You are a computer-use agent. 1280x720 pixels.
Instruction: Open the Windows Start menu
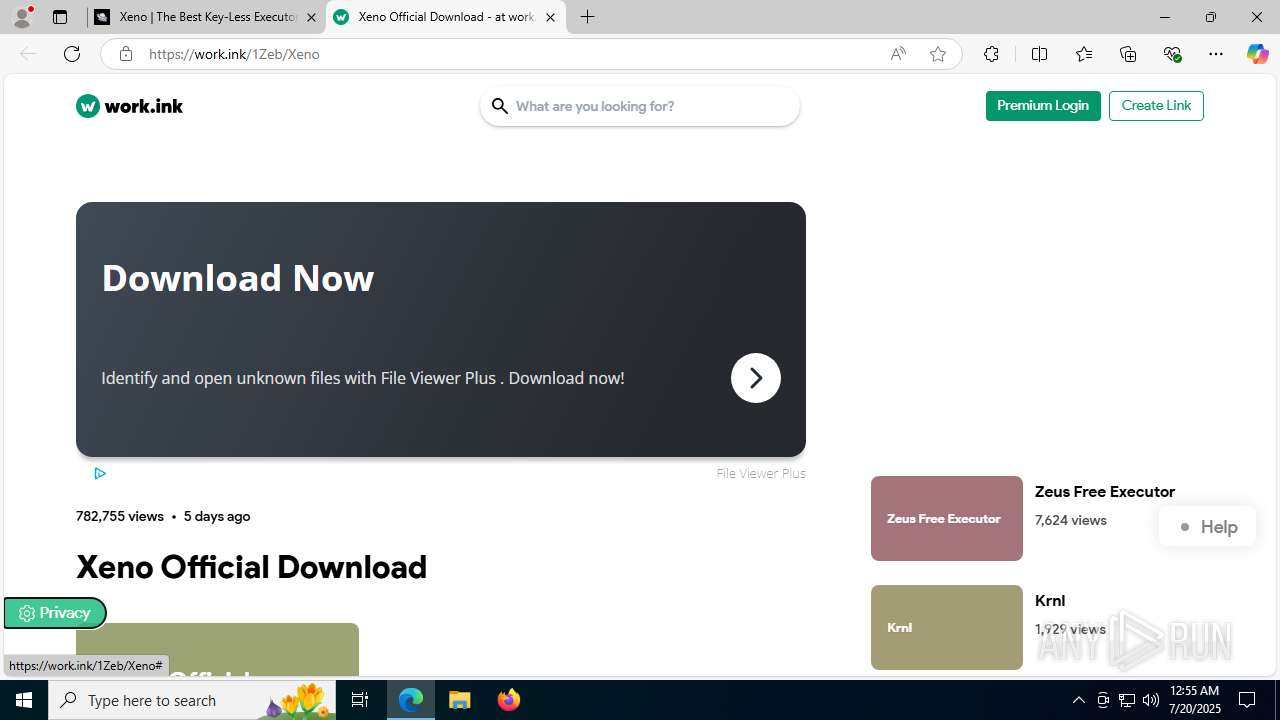coord(24,700)
